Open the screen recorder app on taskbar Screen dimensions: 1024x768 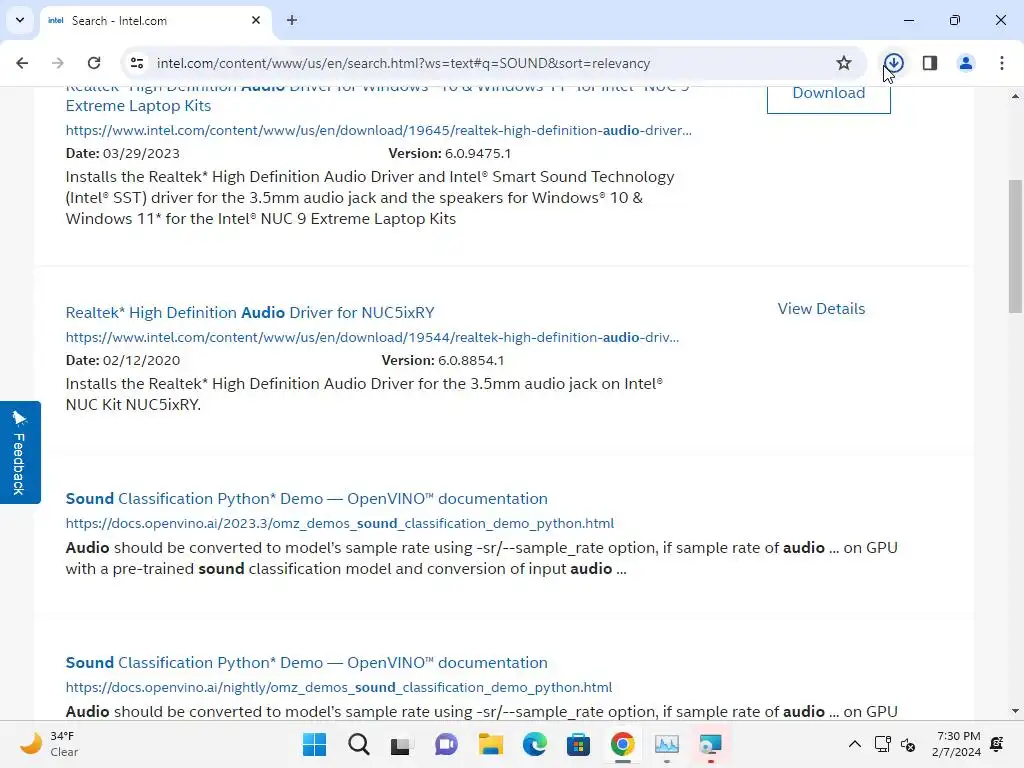[x=711, y=744]
